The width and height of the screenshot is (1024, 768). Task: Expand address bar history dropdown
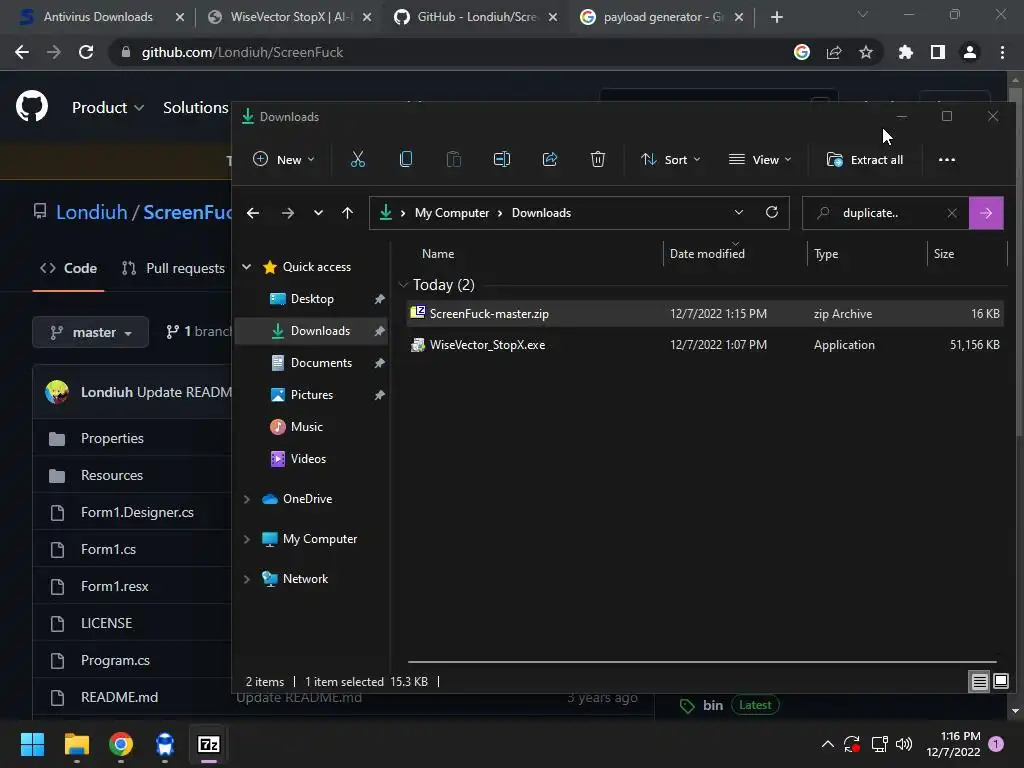tap(739, 212)
